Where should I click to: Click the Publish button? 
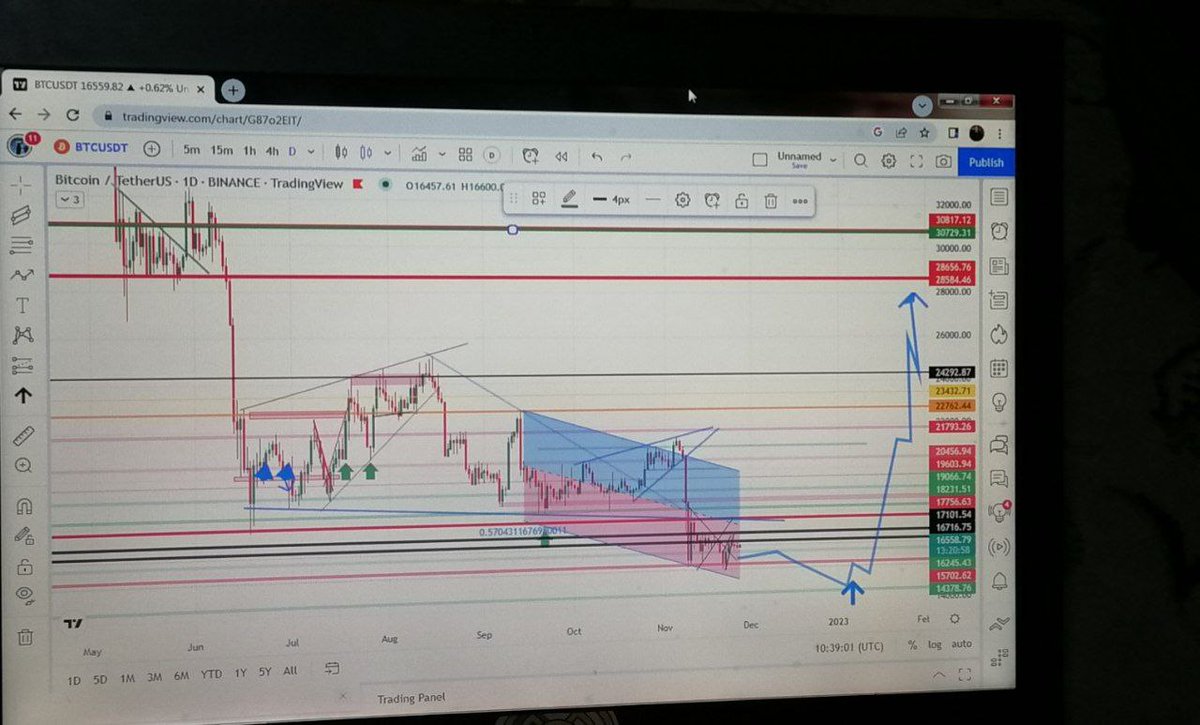(x=986, y=162)
